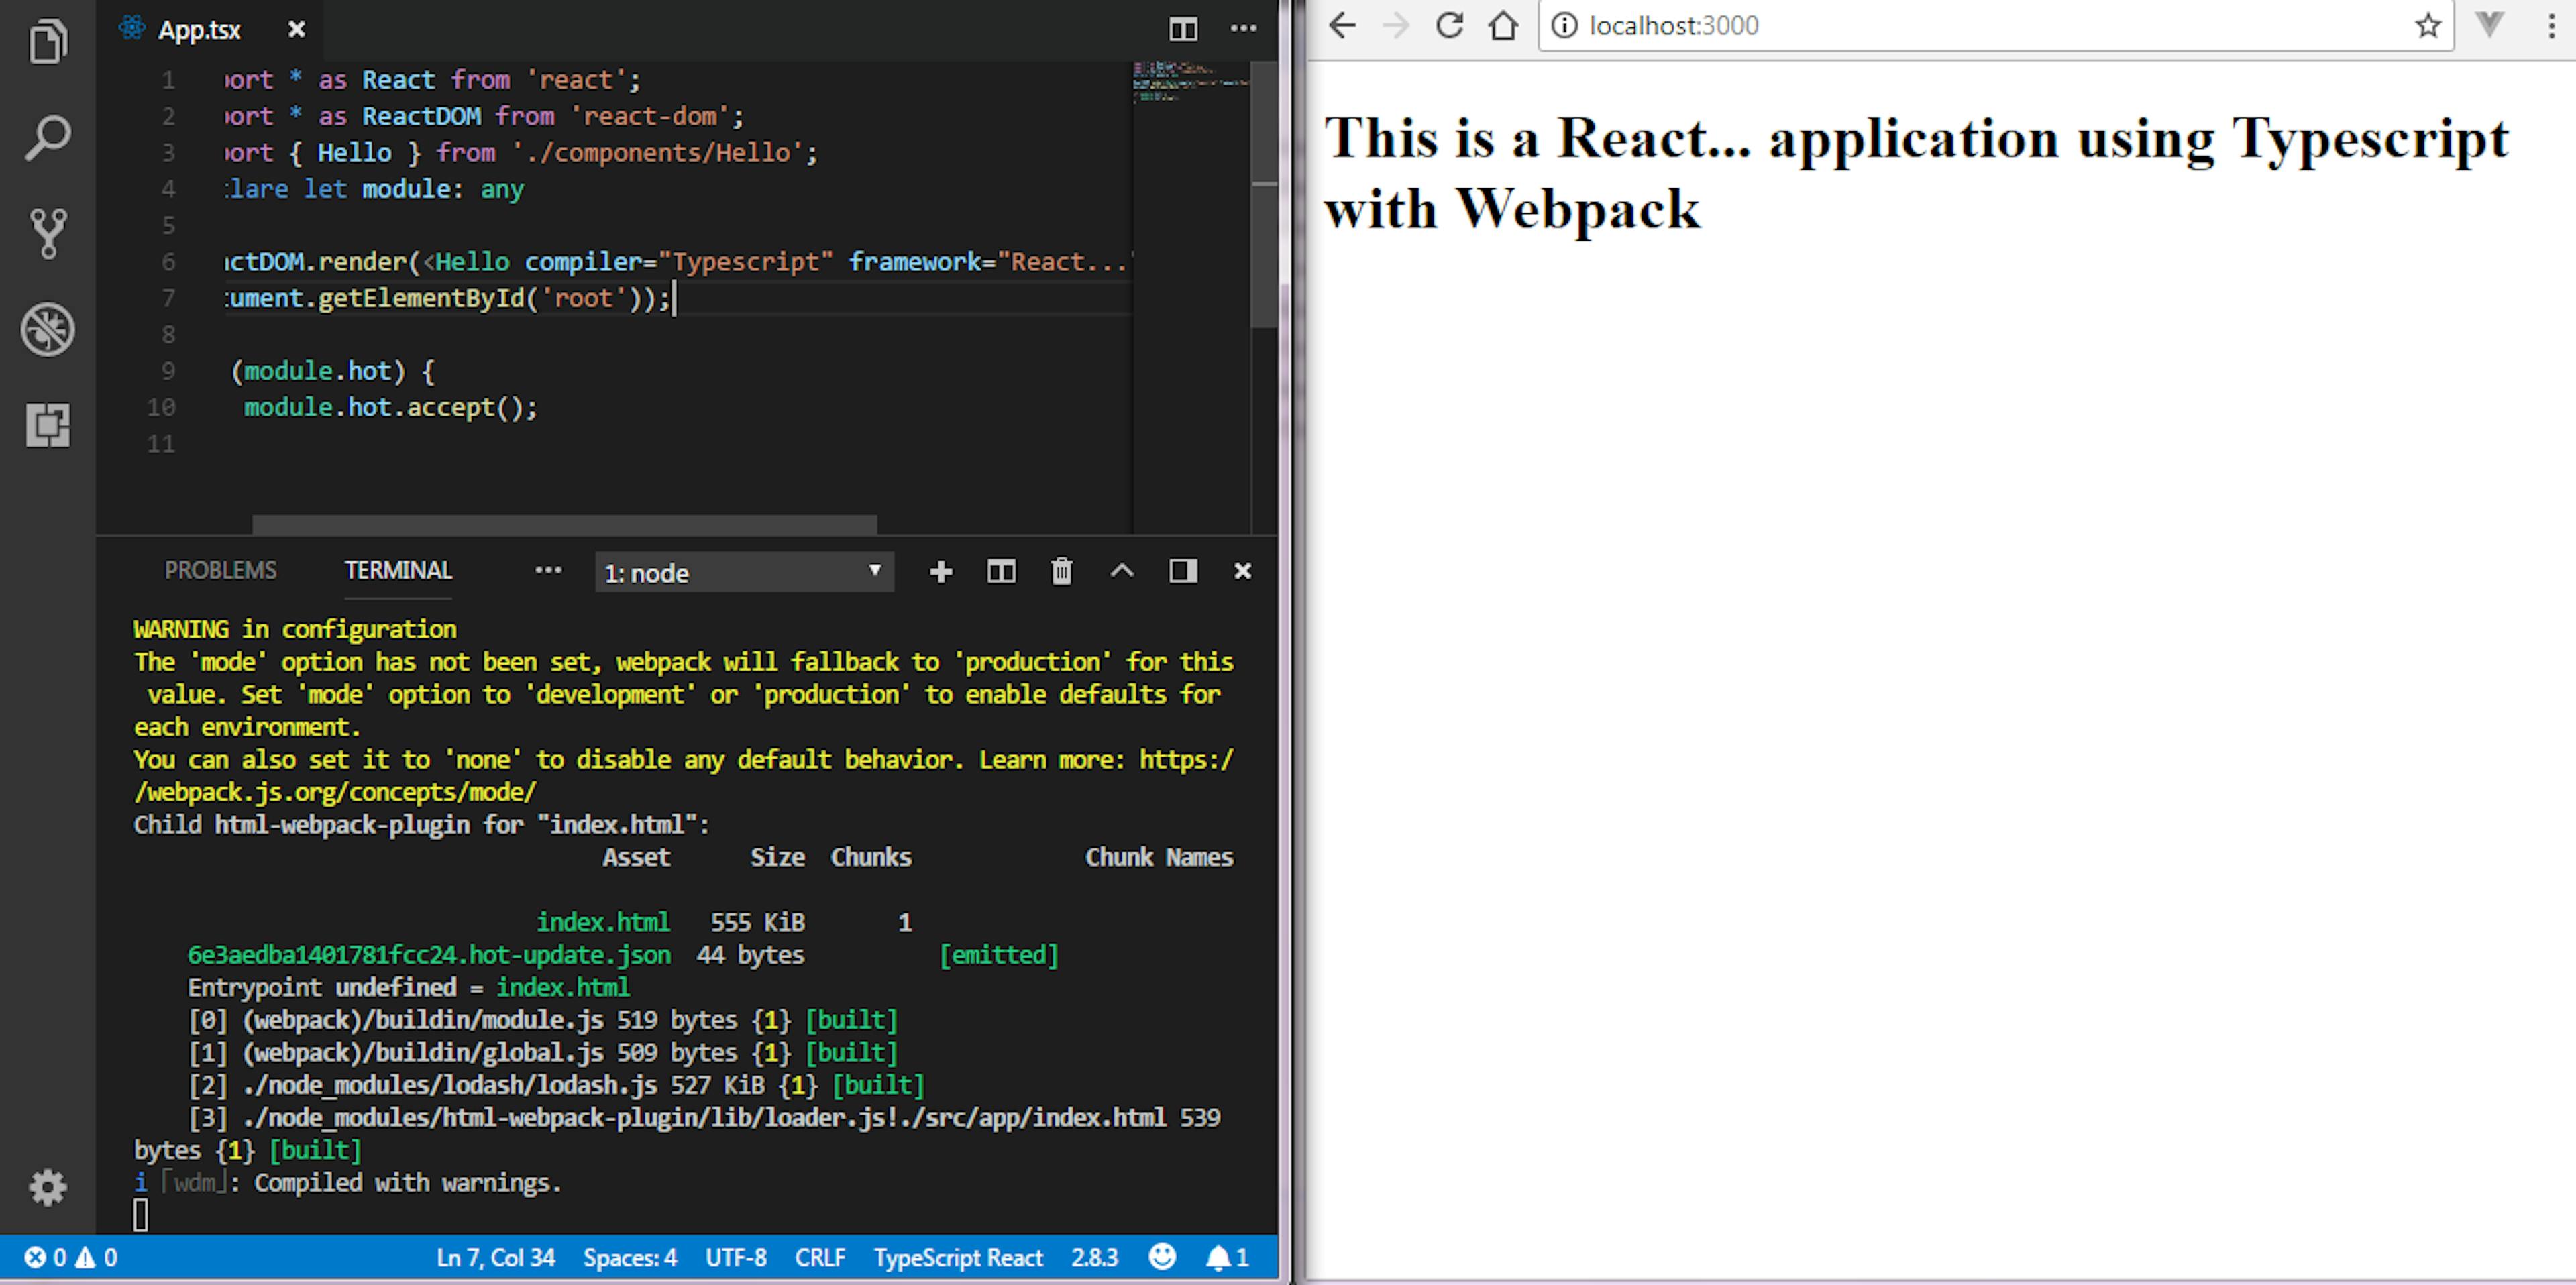Split the editor using the toolbar icon

1183,29
